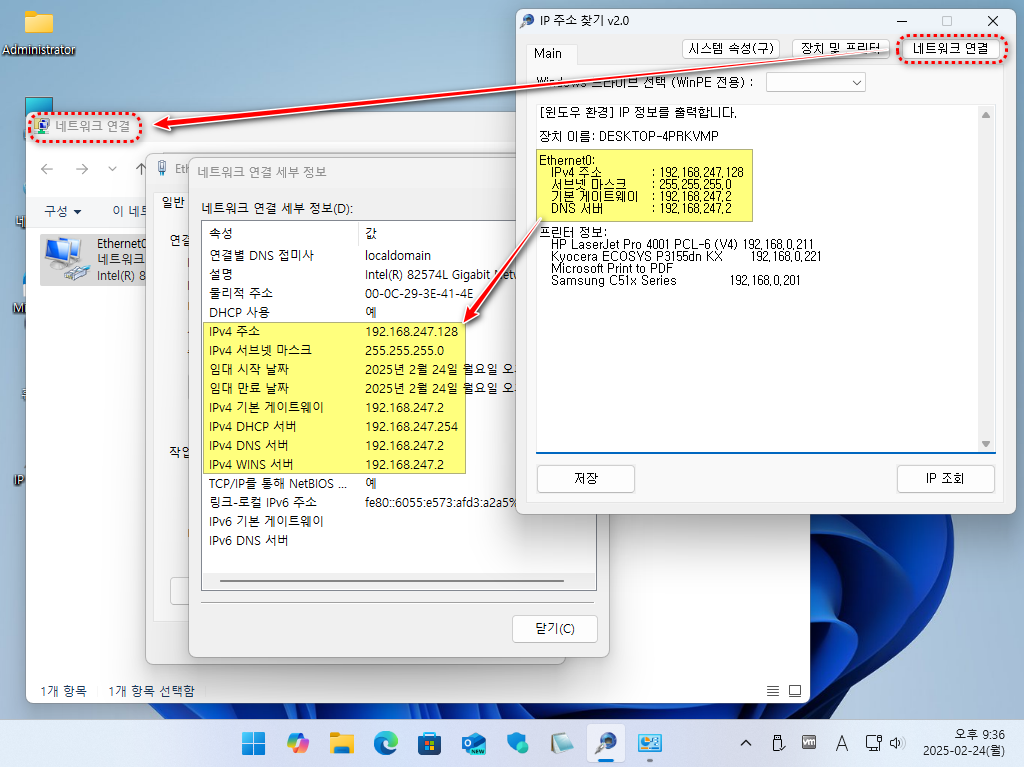1024x767 pixels.
Task: Click the Samsung C51x Series printer line
Action: (675, 280)
